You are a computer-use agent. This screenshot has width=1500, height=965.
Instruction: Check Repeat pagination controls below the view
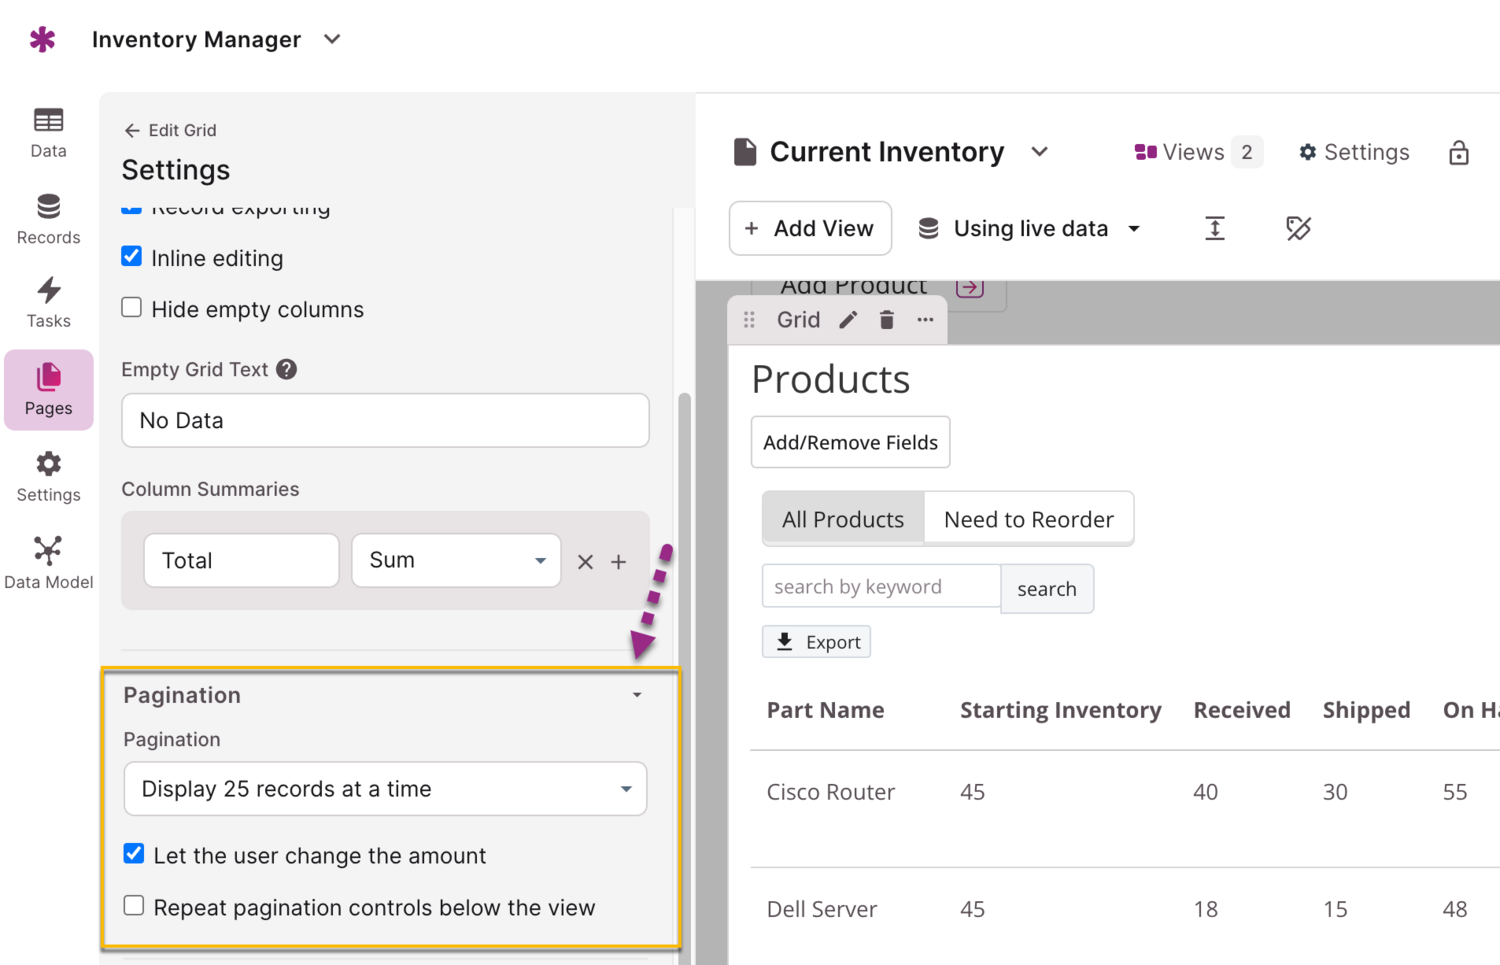134,906
